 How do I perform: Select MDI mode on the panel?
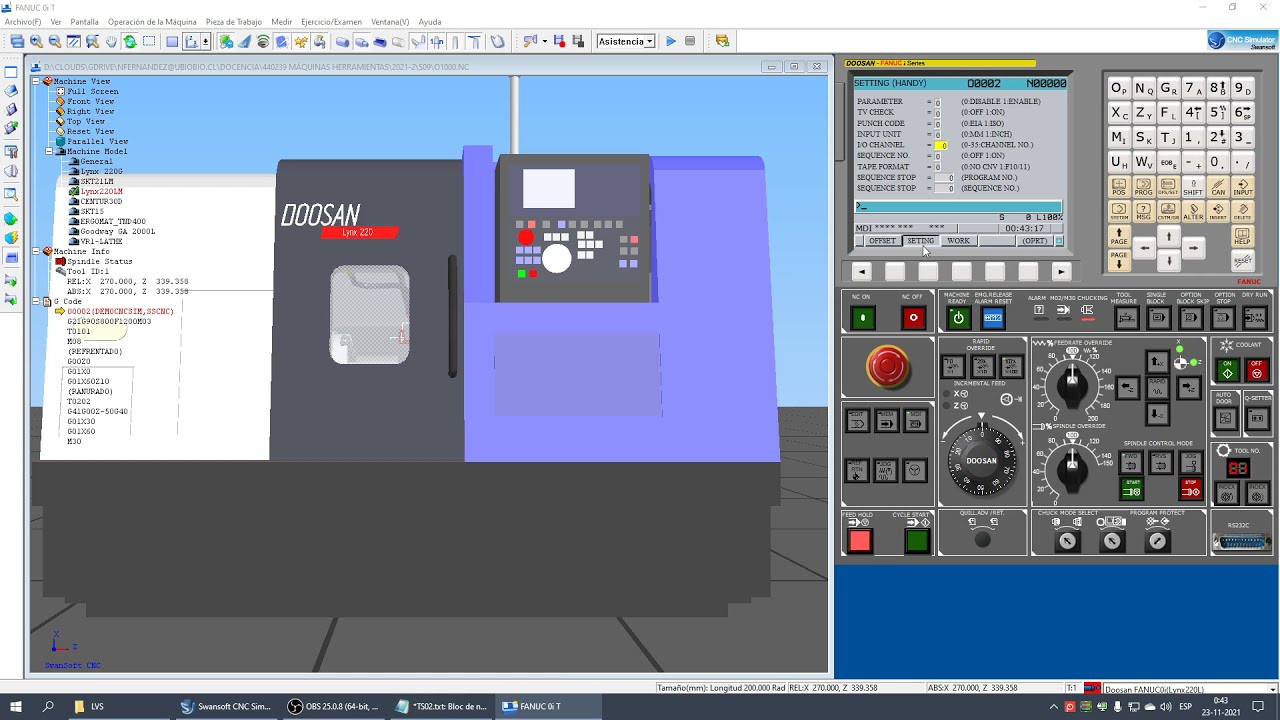click(915, 422)
